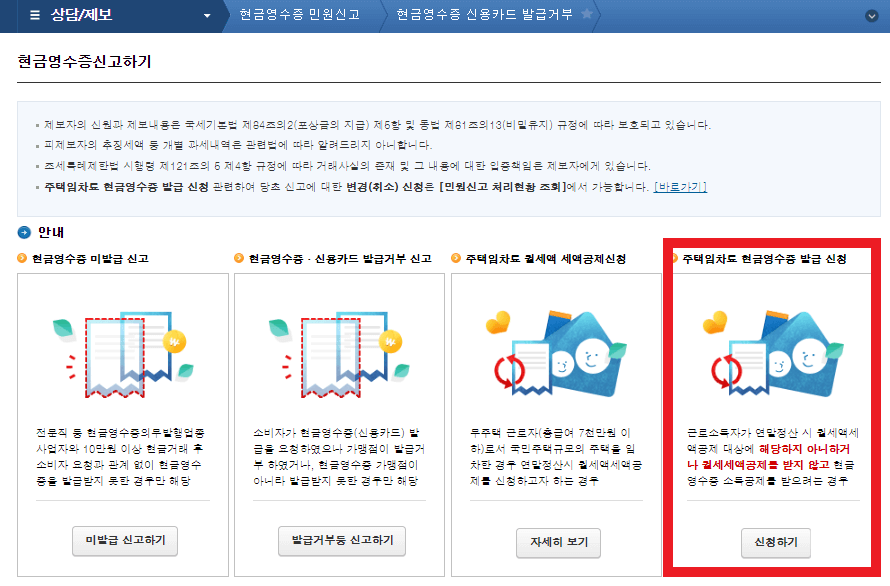Expand the chevron at the top-right corner
The width and height of the screenshot is (890, 586).
[869, 15]
